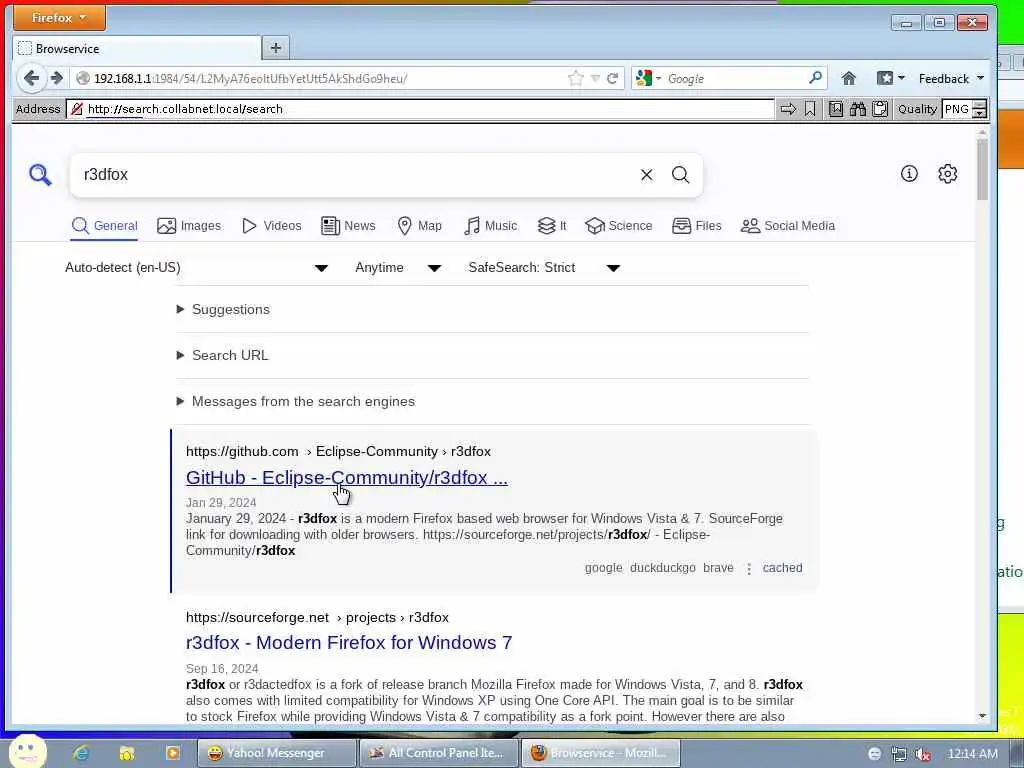Expand Messages from the search engines
This screenshot has height=768, width=1024.
tap(296, 402)
